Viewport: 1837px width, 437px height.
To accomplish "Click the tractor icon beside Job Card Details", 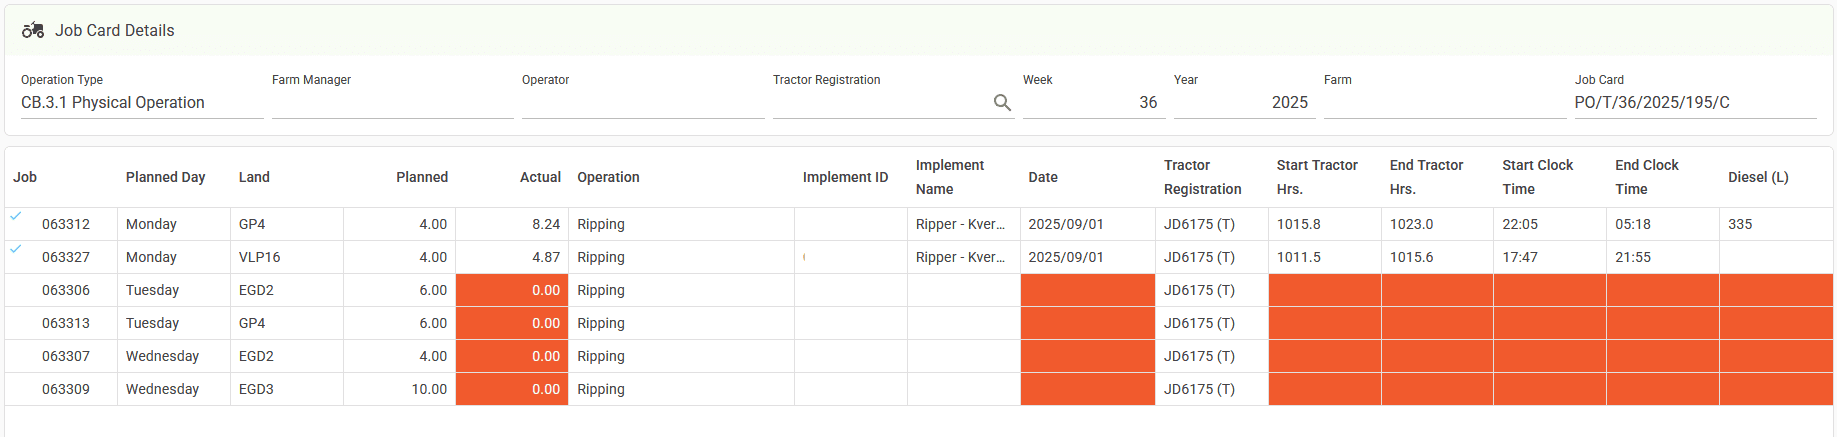I will point(33,30).
